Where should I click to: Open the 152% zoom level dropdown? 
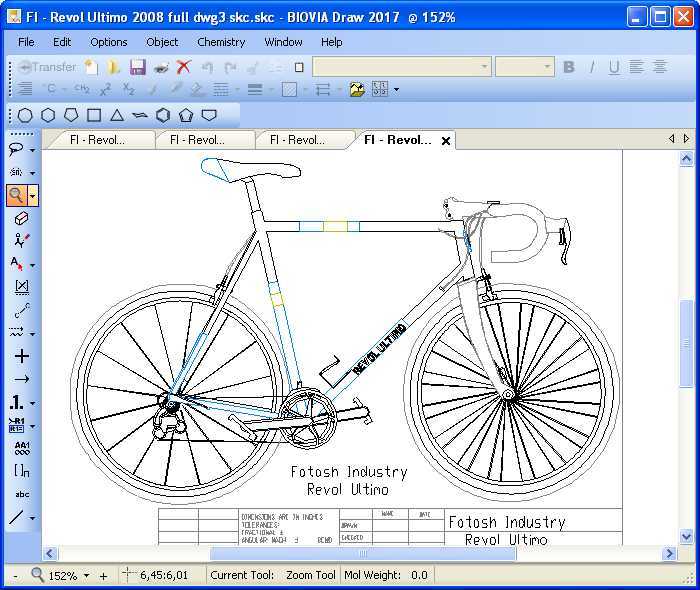(86, 576)
